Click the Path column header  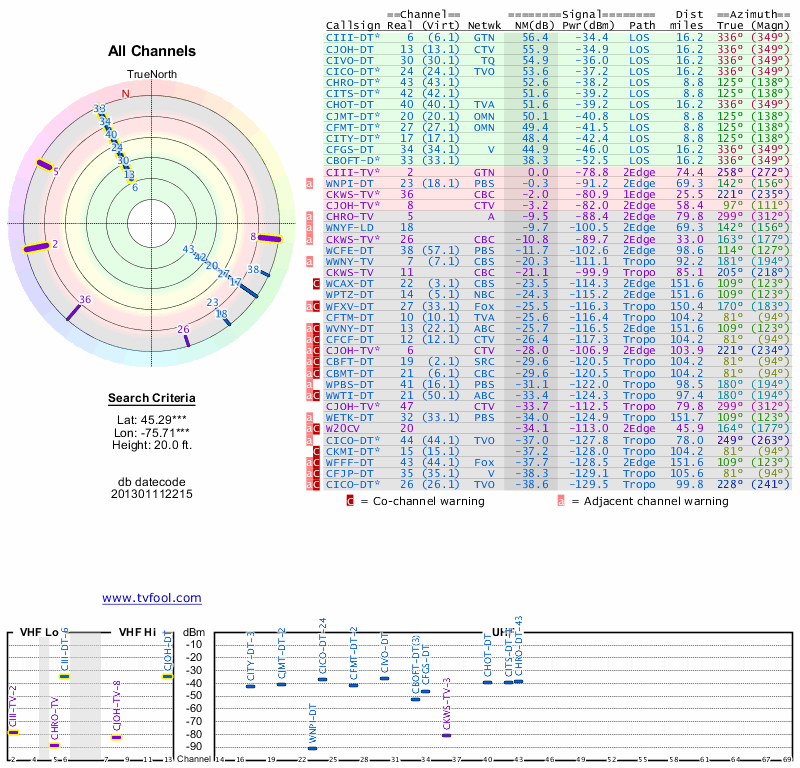(x=642, y=26)
